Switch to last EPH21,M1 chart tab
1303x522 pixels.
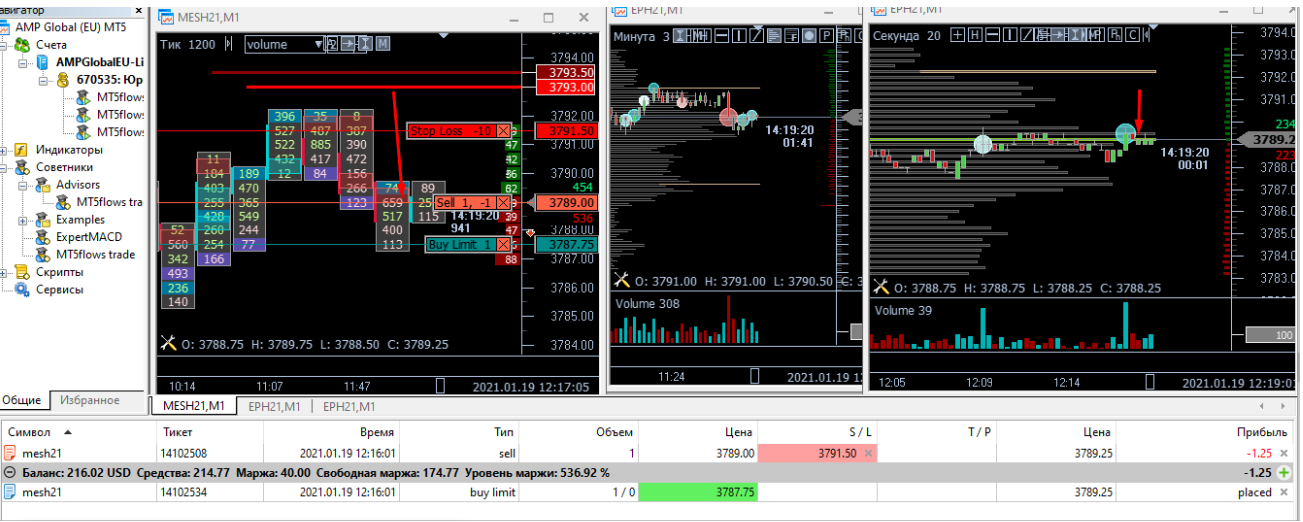pos(348,406)
